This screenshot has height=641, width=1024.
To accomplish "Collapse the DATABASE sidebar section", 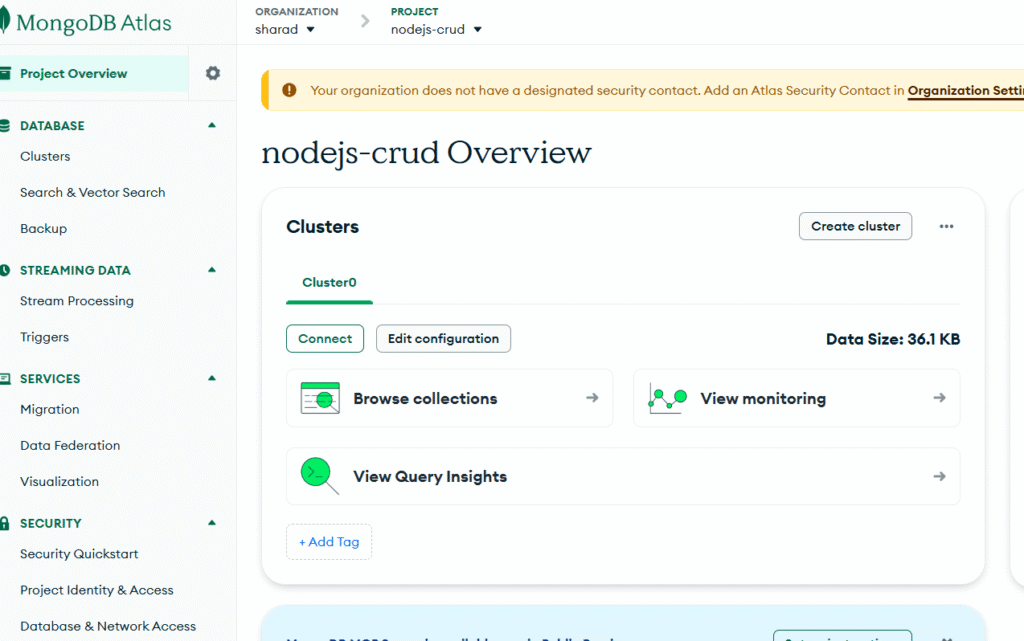I will [x=211, y=125].
